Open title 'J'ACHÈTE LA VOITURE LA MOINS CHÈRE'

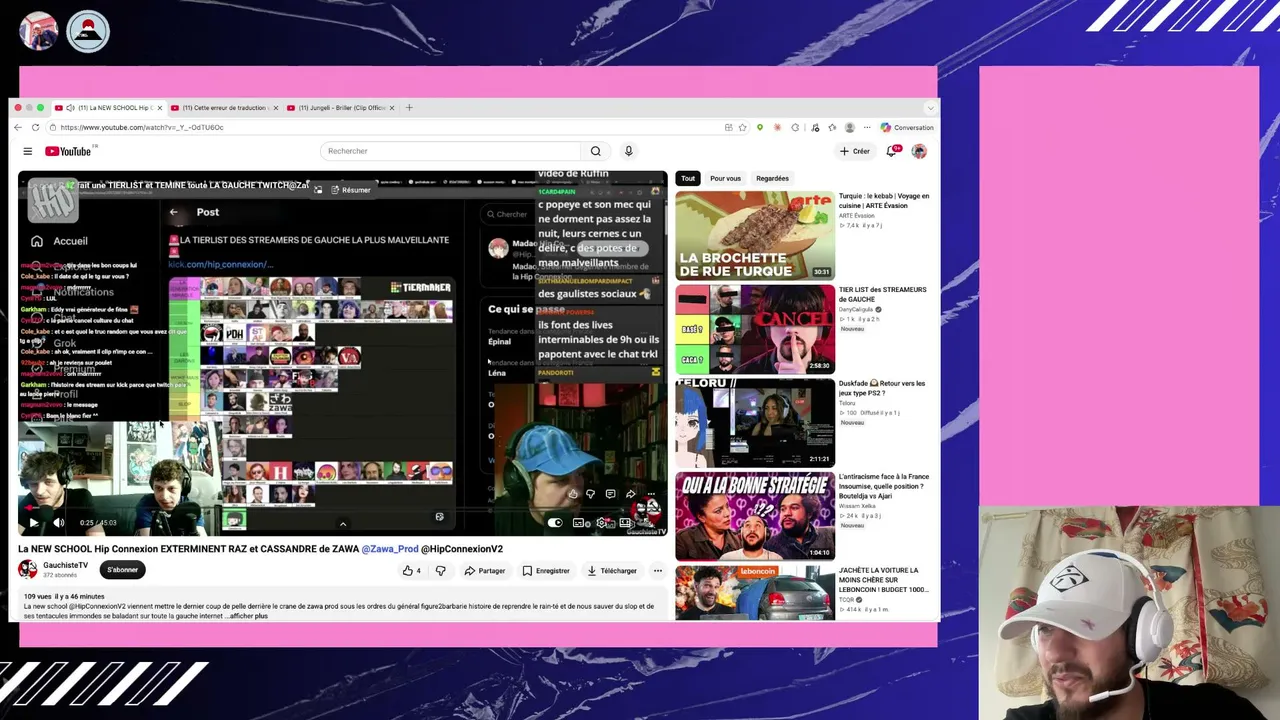[884, 579]
